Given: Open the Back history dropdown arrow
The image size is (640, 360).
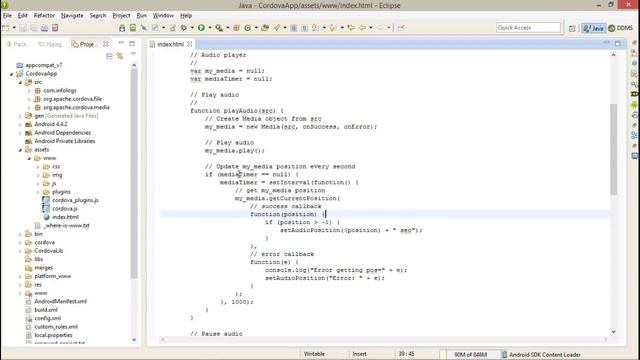Looking at the screenshot, I should (371, 28).
